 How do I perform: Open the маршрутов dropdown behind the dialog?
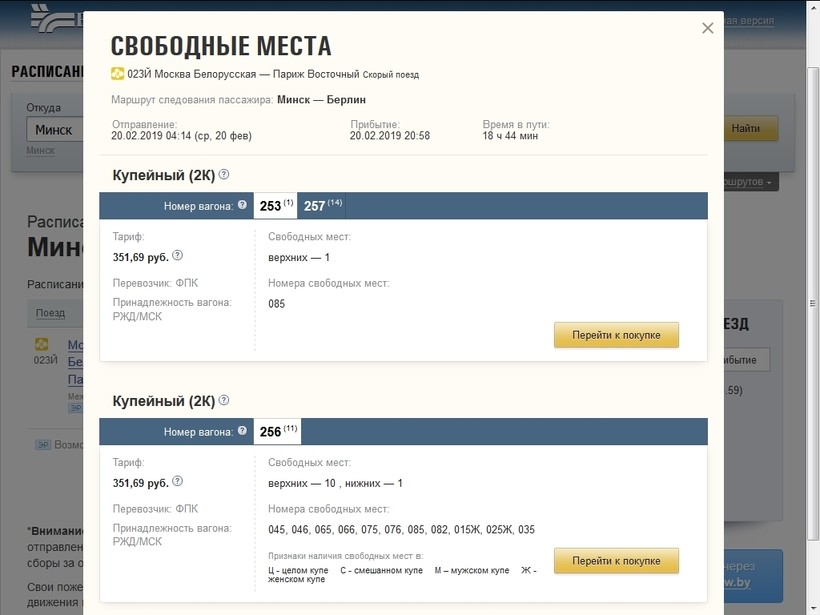click(747, 183)
